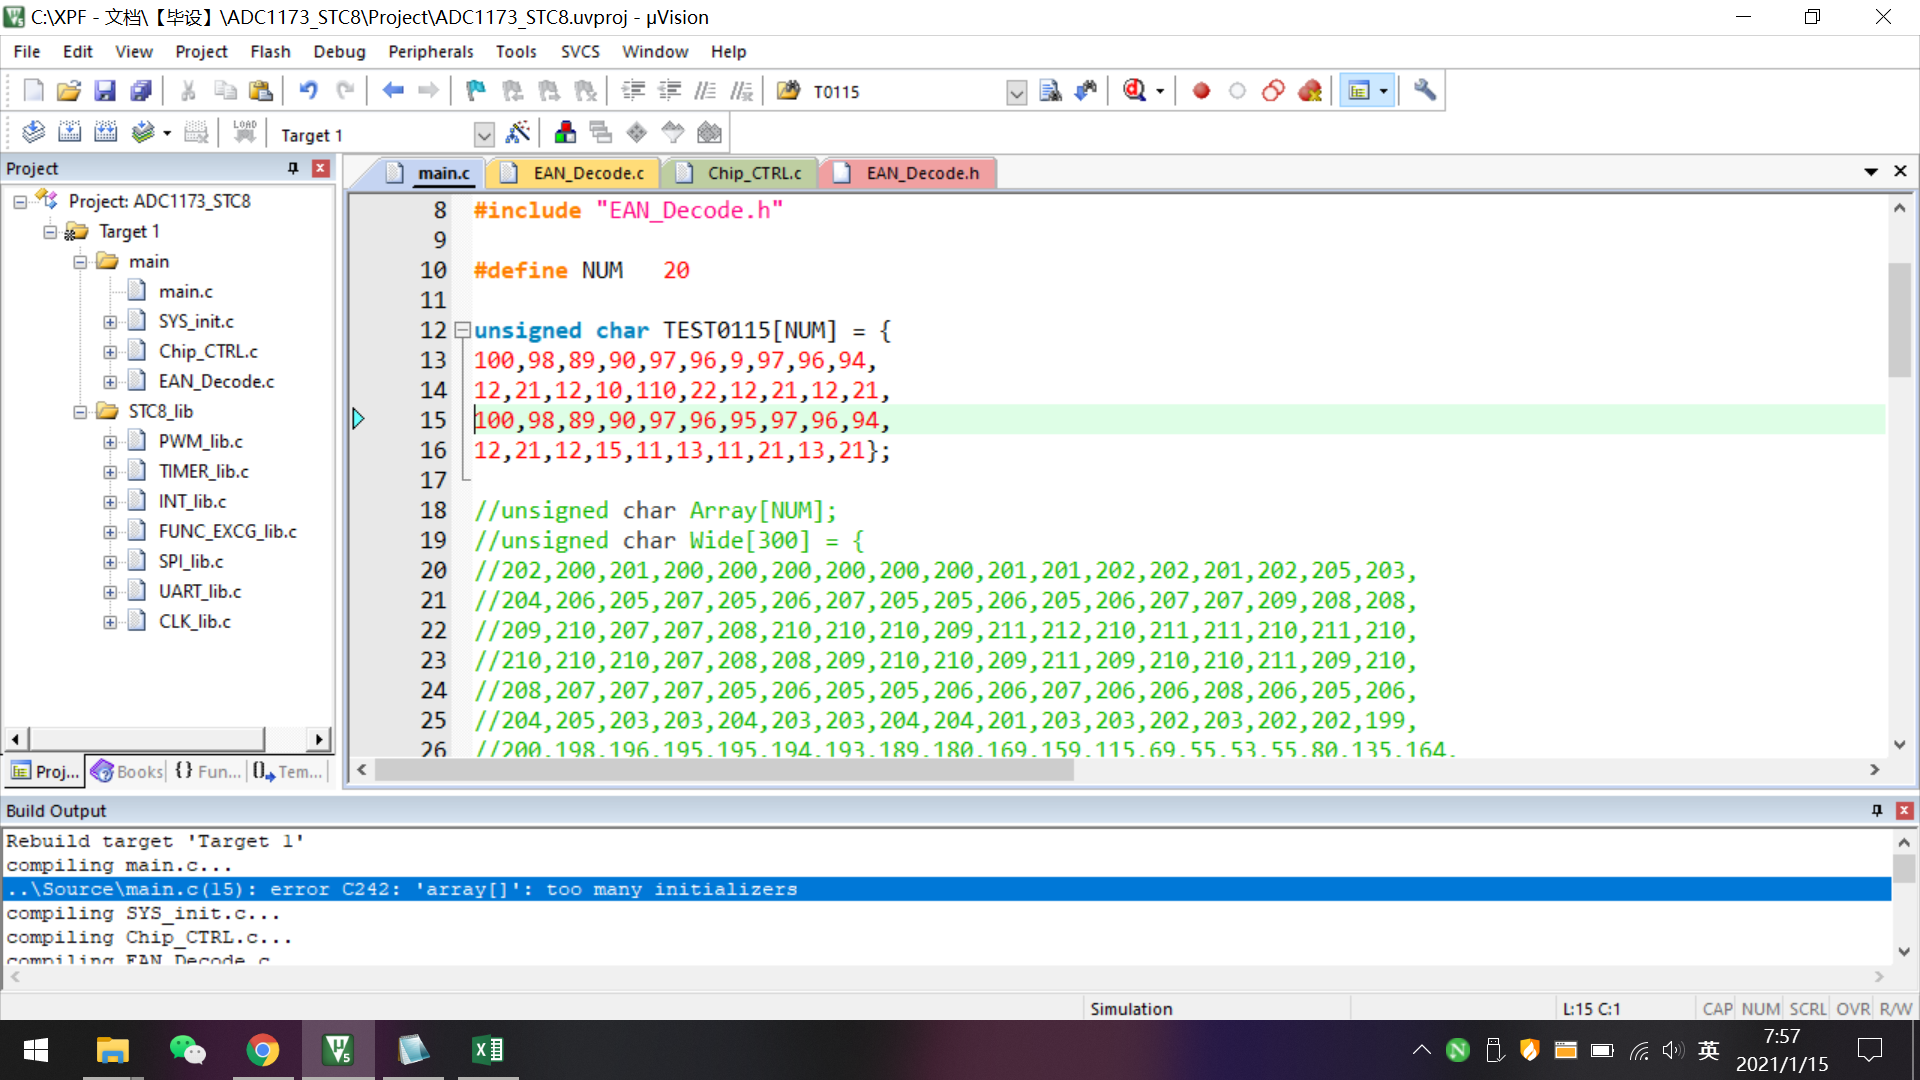Open the Project menu
The height and width of the screenshot is (1080, 1920).
[201, 51]
